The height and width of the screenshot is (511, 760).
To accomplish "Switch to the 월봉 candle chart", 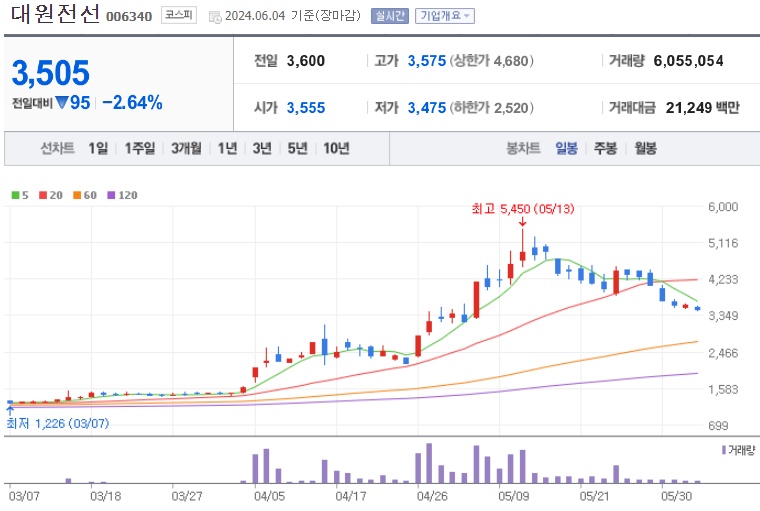I will (x=646, y=148).
